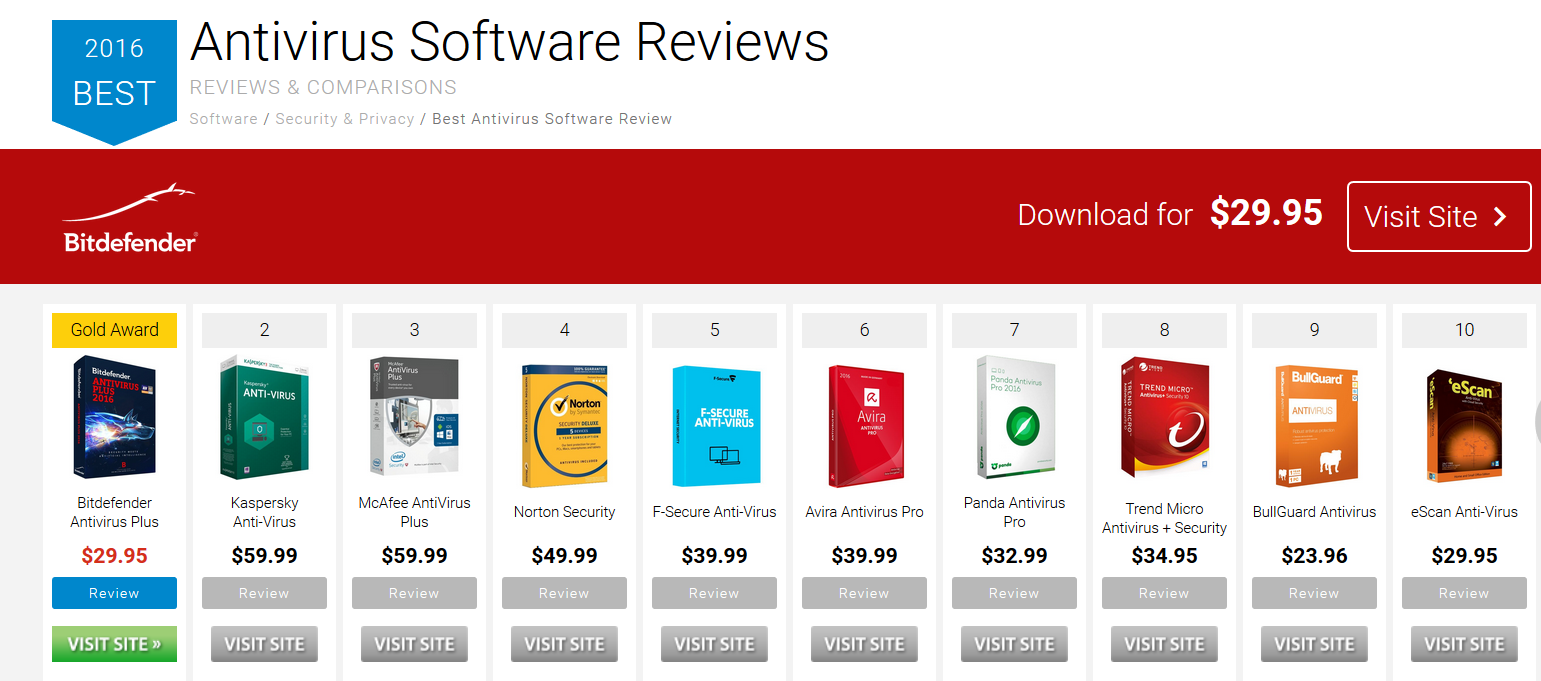
Task: Click the $34.95 Trend Micro price
Action: pyautogui.click(x=1164, y=556)
